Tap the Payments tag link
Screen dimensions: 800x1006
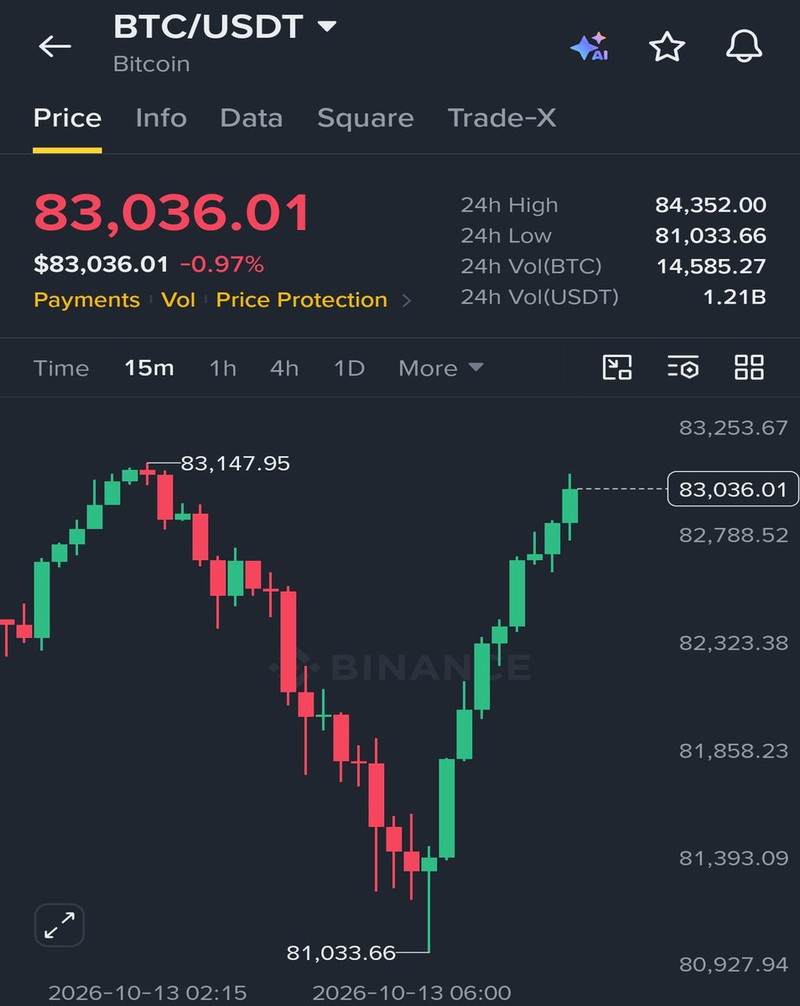click(87, 300)
